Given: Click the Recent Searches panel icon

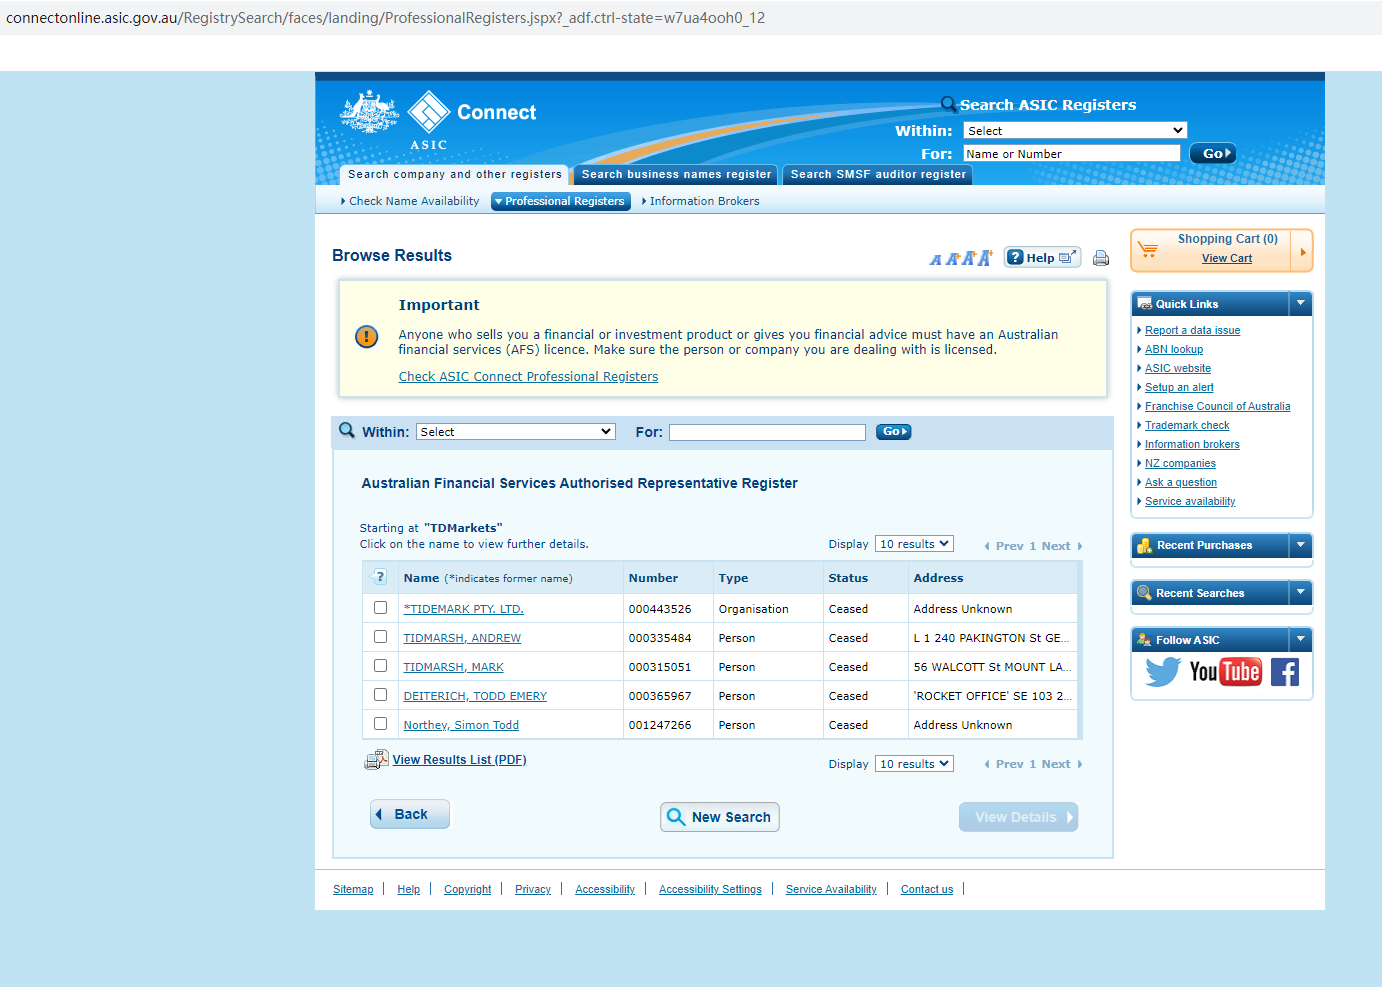Looking at the screenshot, I should tap(1145, 593).
